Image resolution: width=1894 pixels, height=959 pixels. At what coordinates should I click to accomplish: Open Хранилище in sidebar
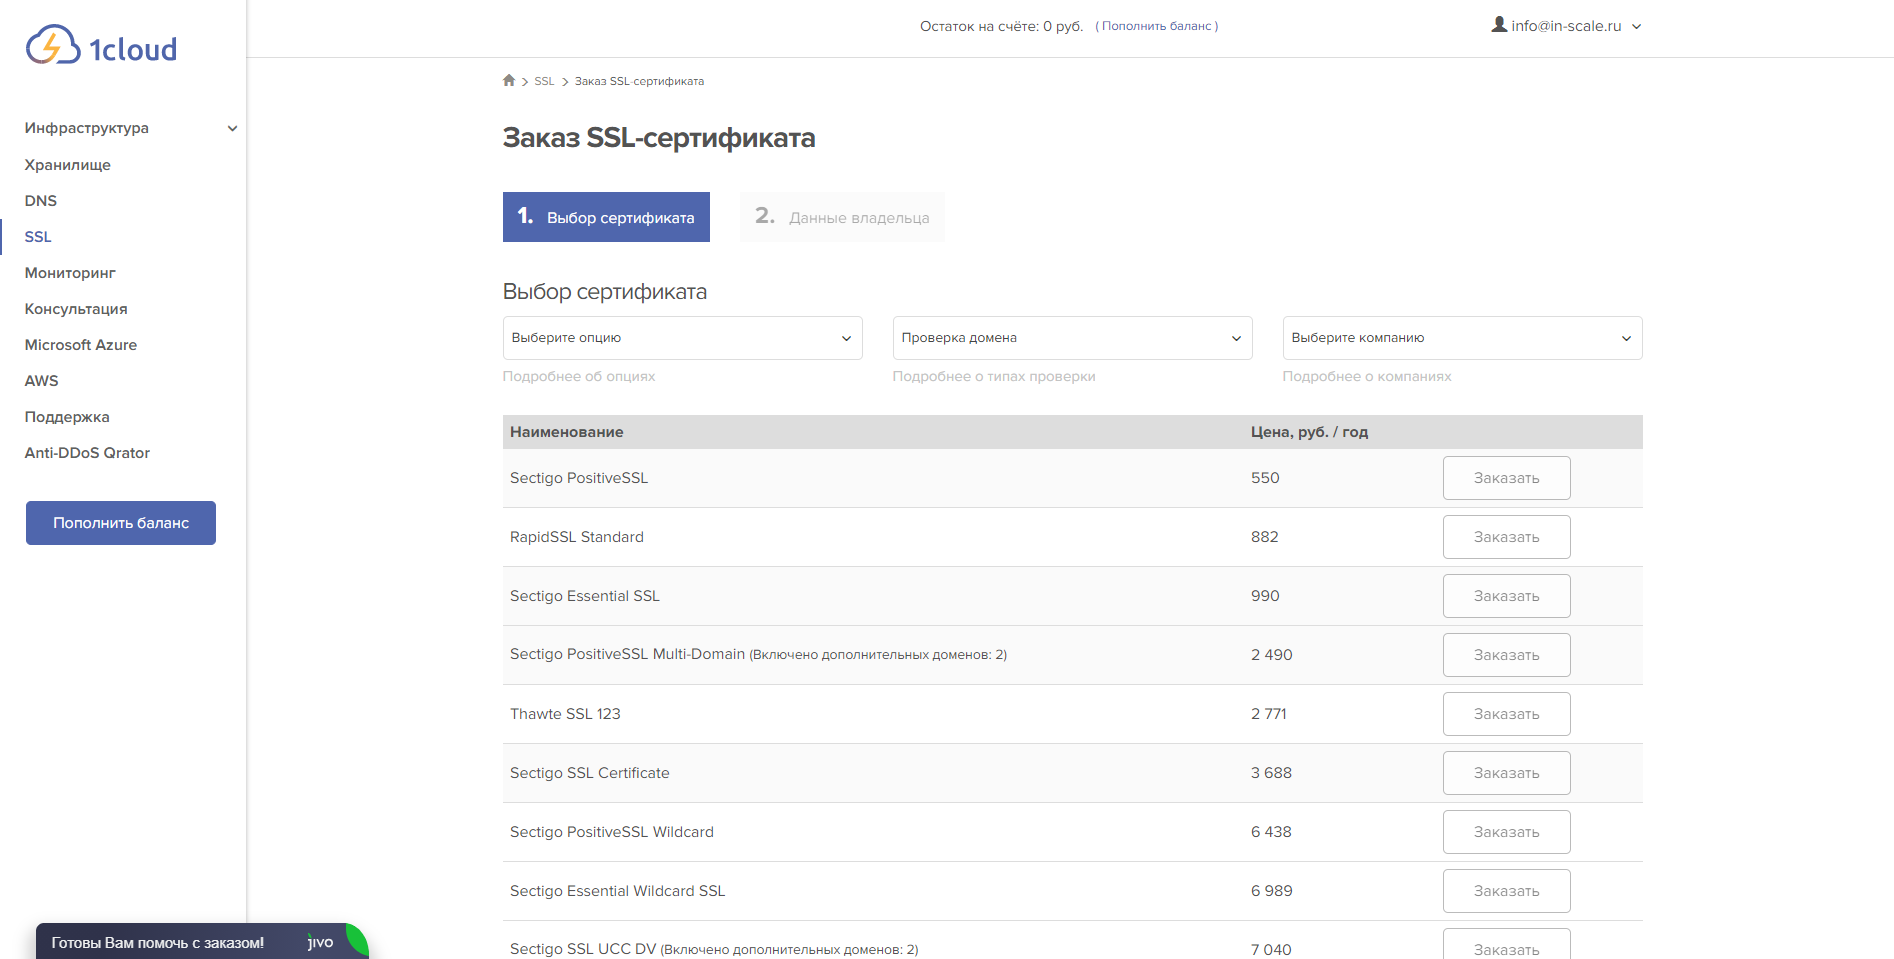68,165
